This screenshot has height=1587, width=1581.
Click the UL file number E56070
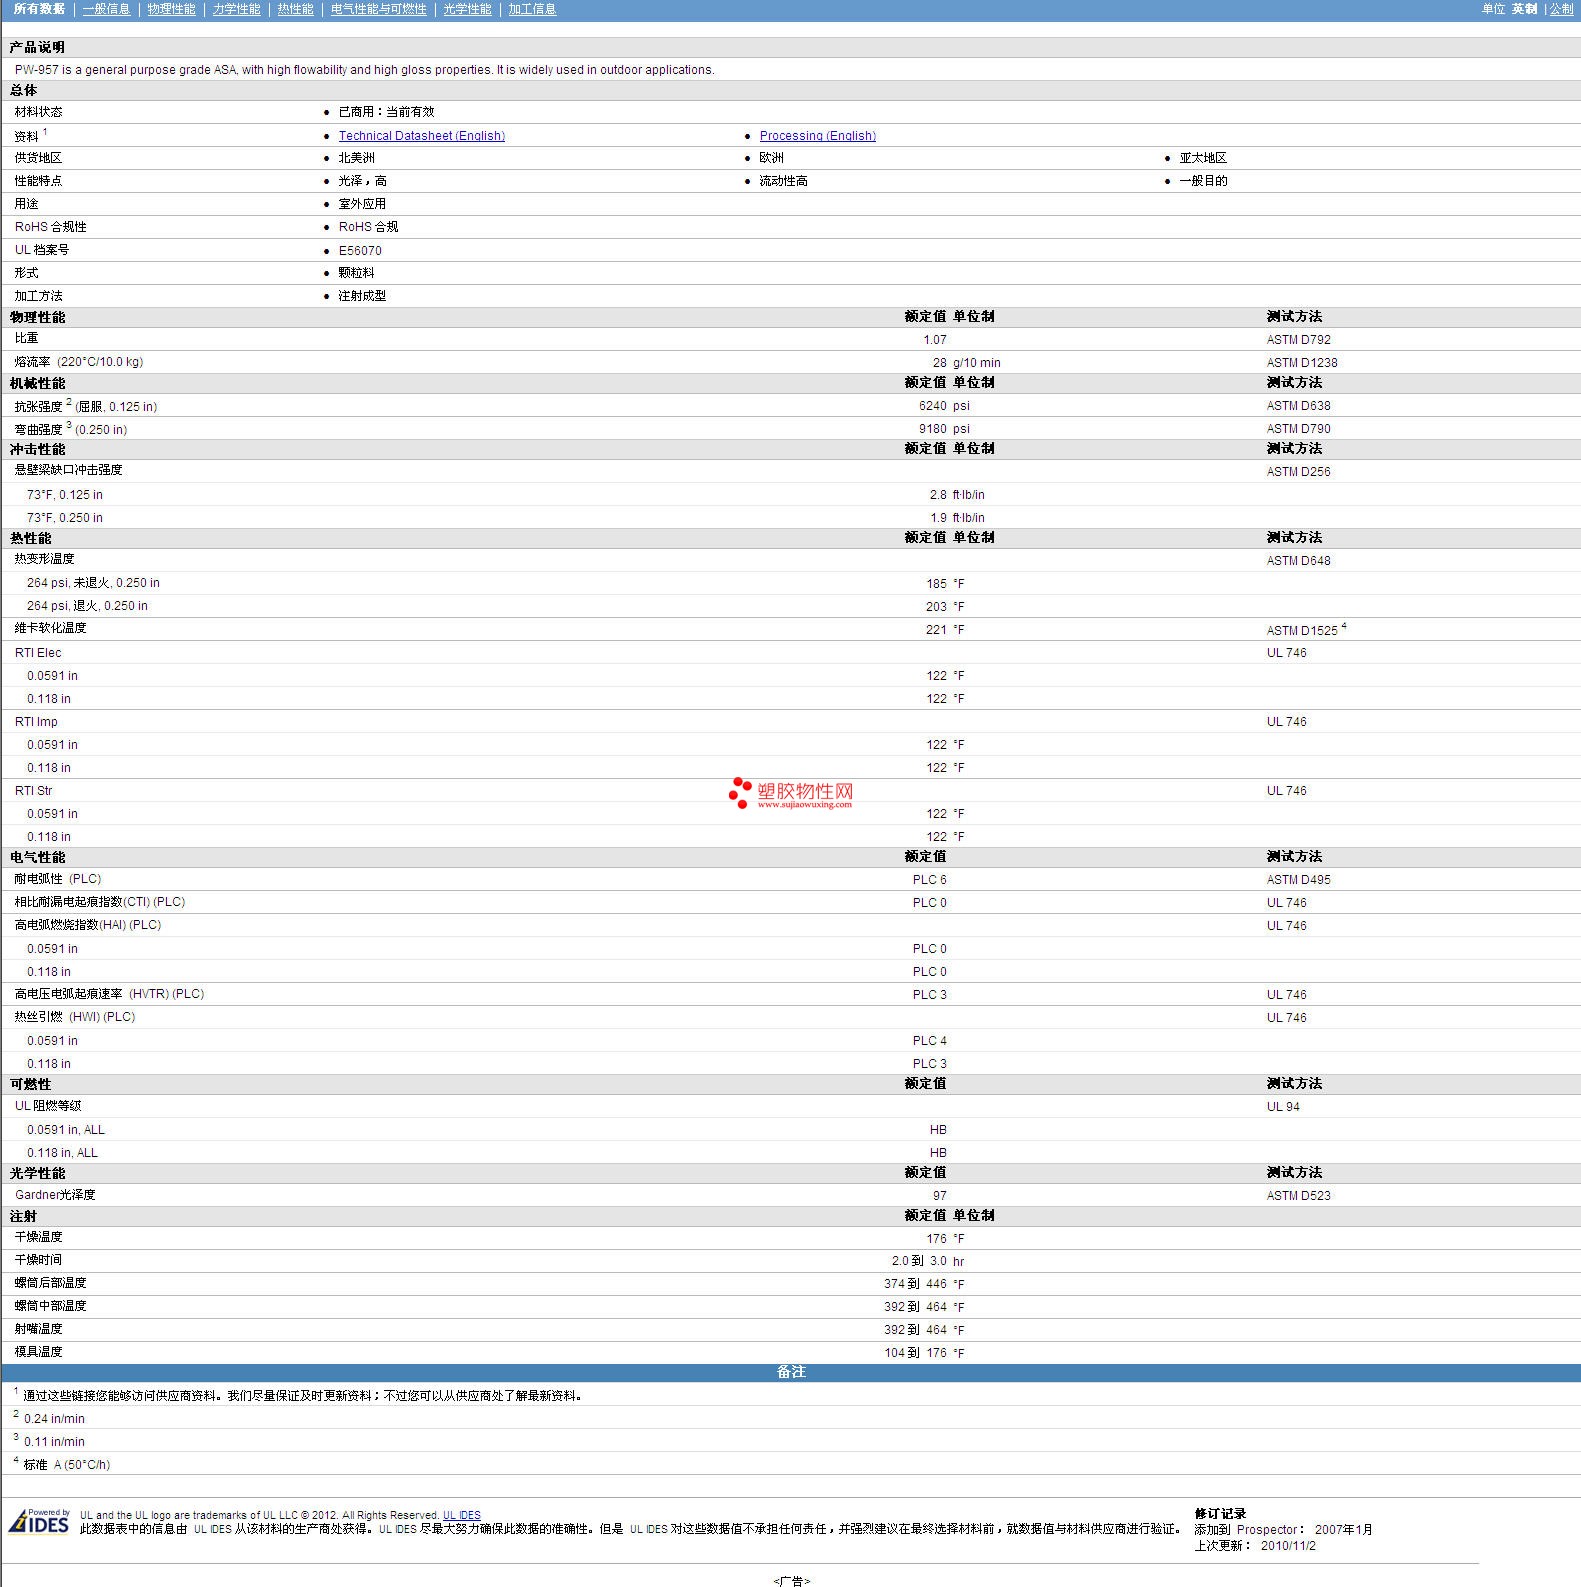click(360, 251)
